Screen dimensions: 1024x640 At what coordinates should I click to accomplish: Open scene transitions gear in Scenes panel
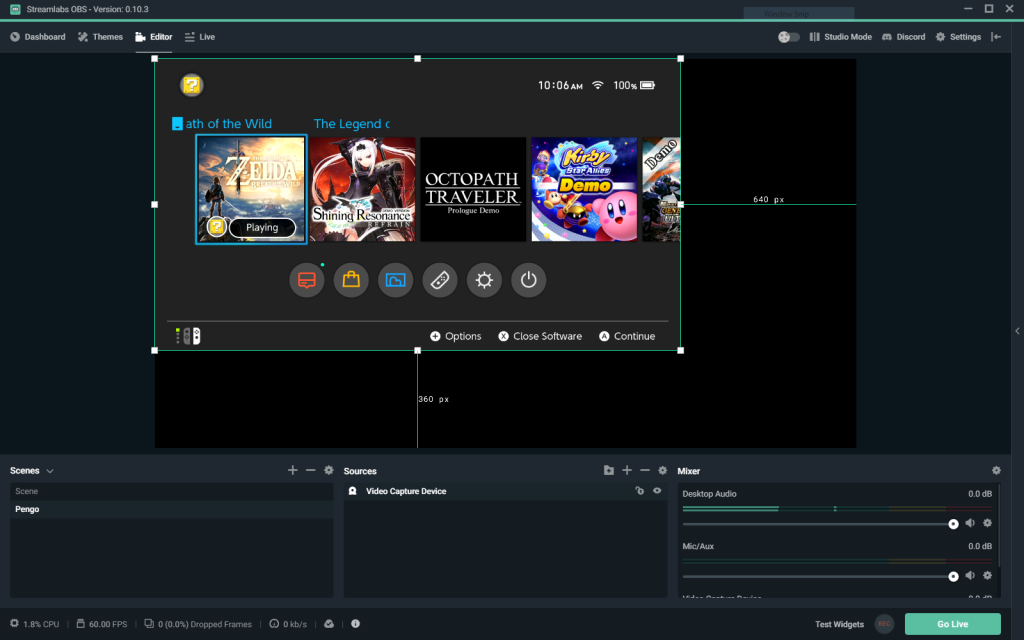(328, 470)
